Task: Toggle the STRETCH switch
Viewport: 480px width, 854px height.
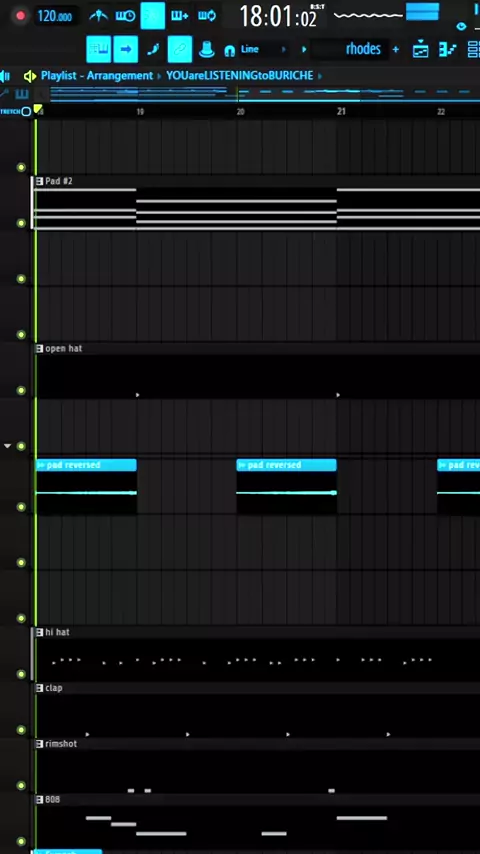Action: coord(26,112)
